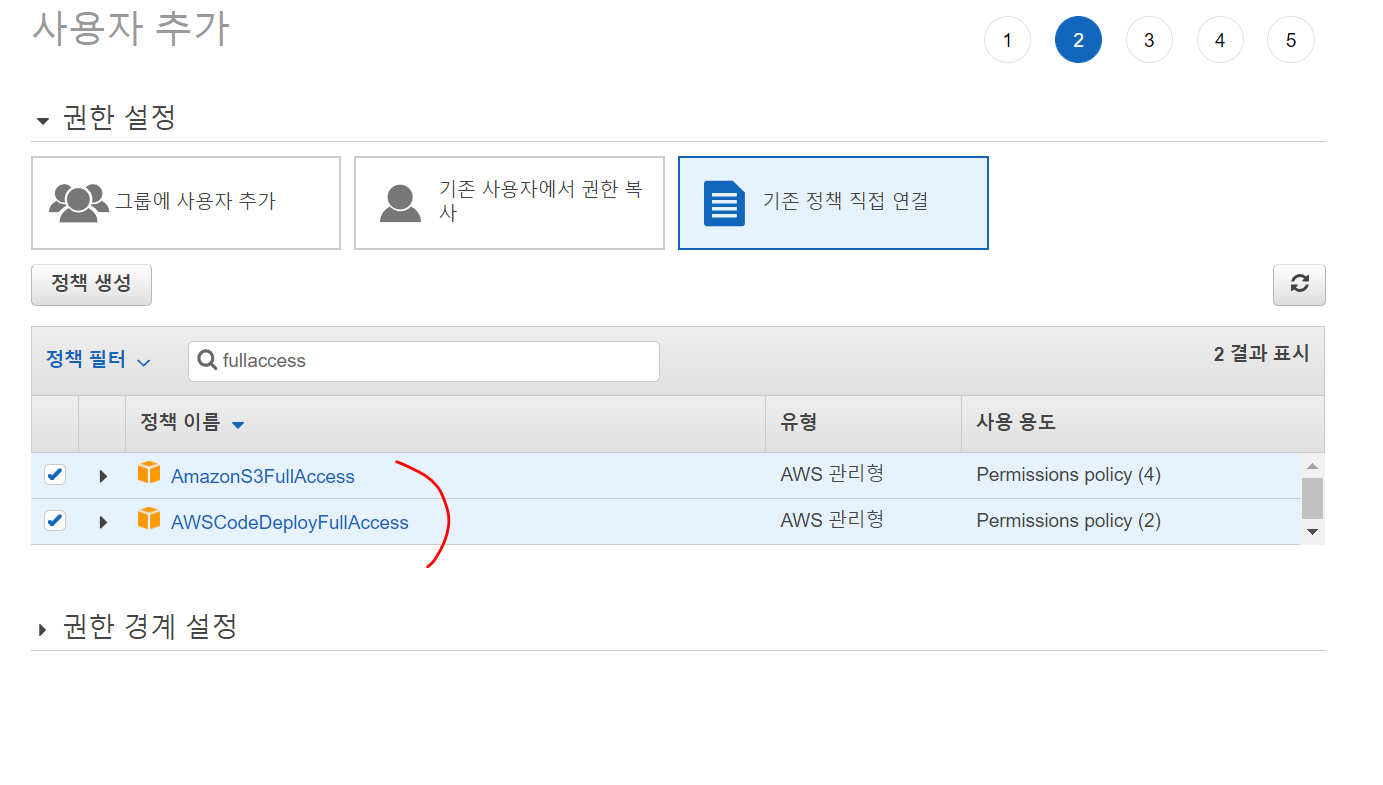This screenshot has height=785, width=1383.
Task: Select the 그룹에 사용자 추가 option
Action: pos(186,203)
